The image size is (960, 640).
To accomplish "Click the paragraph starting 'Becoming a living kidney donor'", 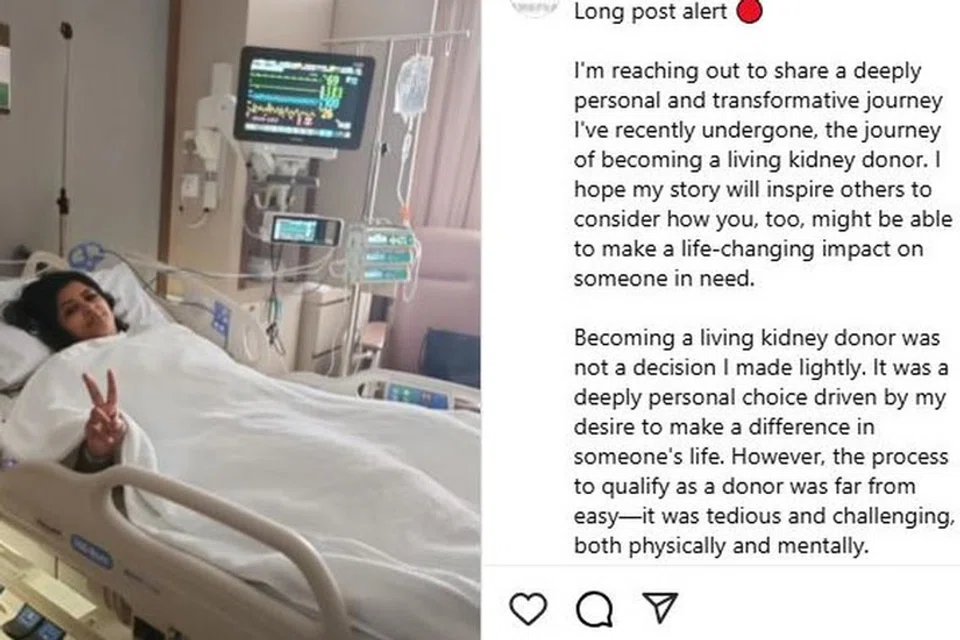I will tap(763, 442).
